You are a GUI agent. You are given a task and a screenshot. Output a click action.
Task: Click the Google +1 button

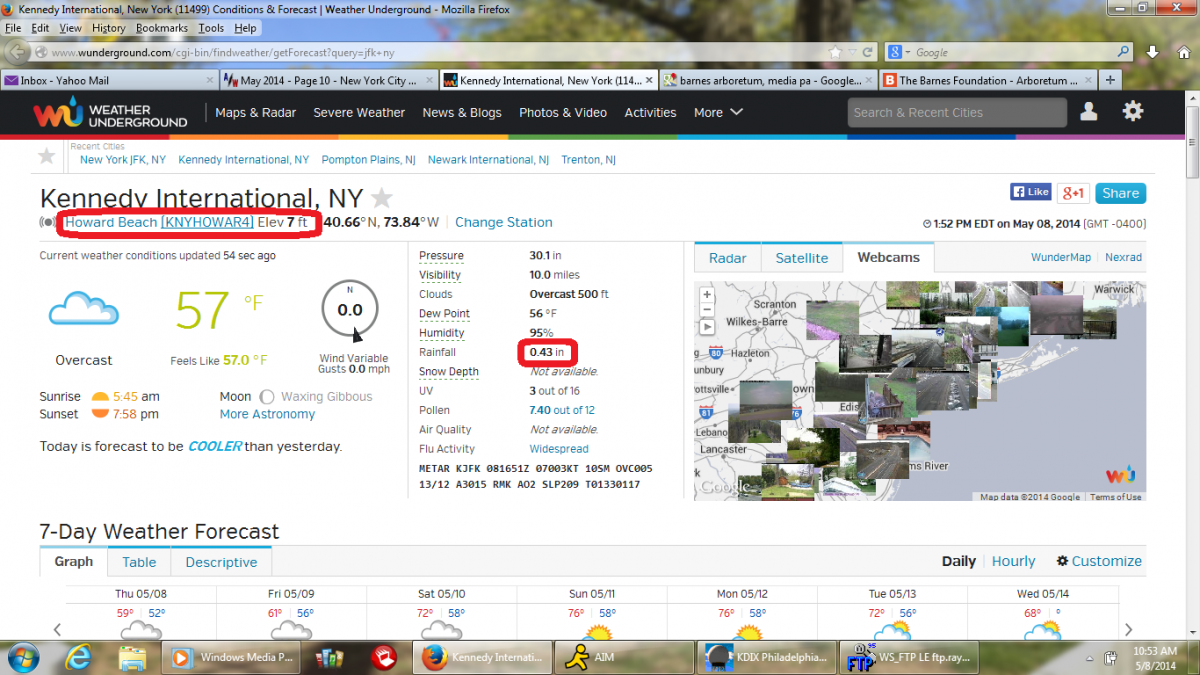[1074, 193]
